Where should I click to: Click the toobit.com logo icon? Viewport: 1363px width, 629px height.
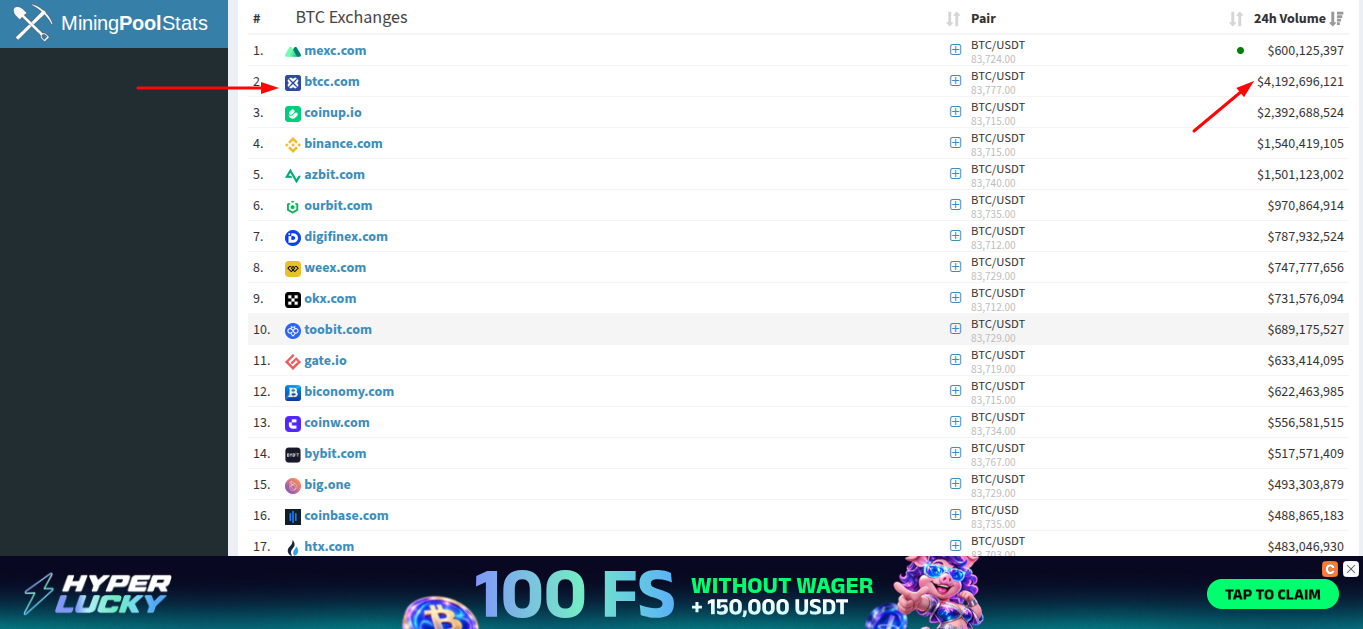tap(293, 330)
